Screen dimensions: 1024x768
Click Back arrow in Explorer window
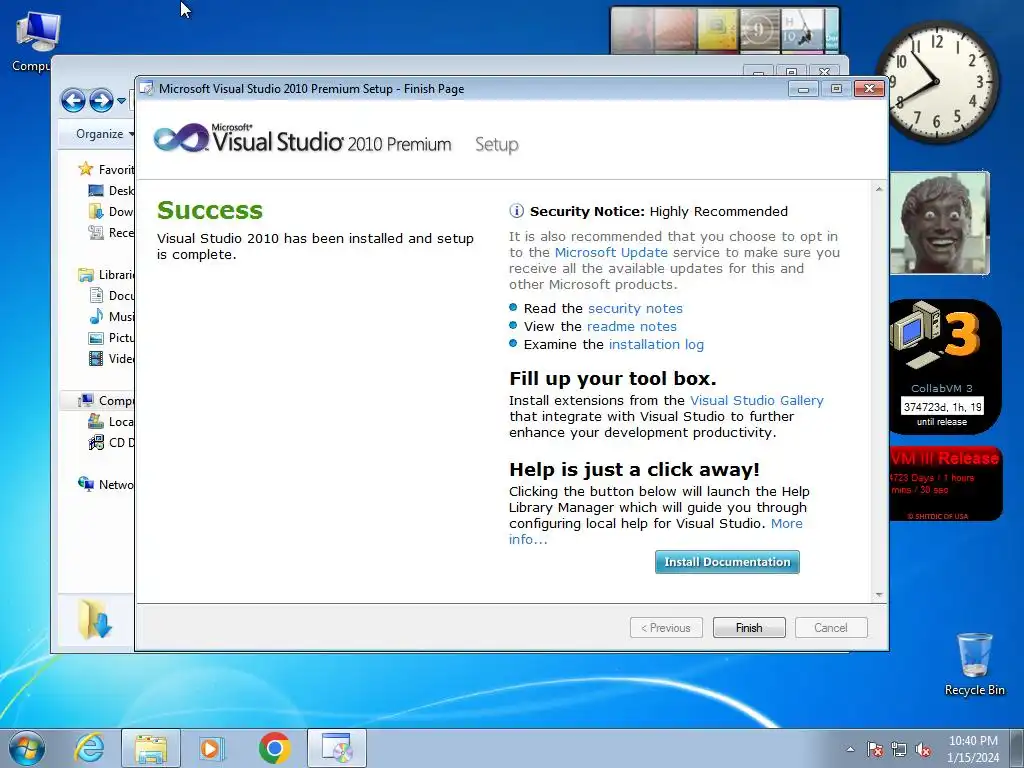(73, 101)
